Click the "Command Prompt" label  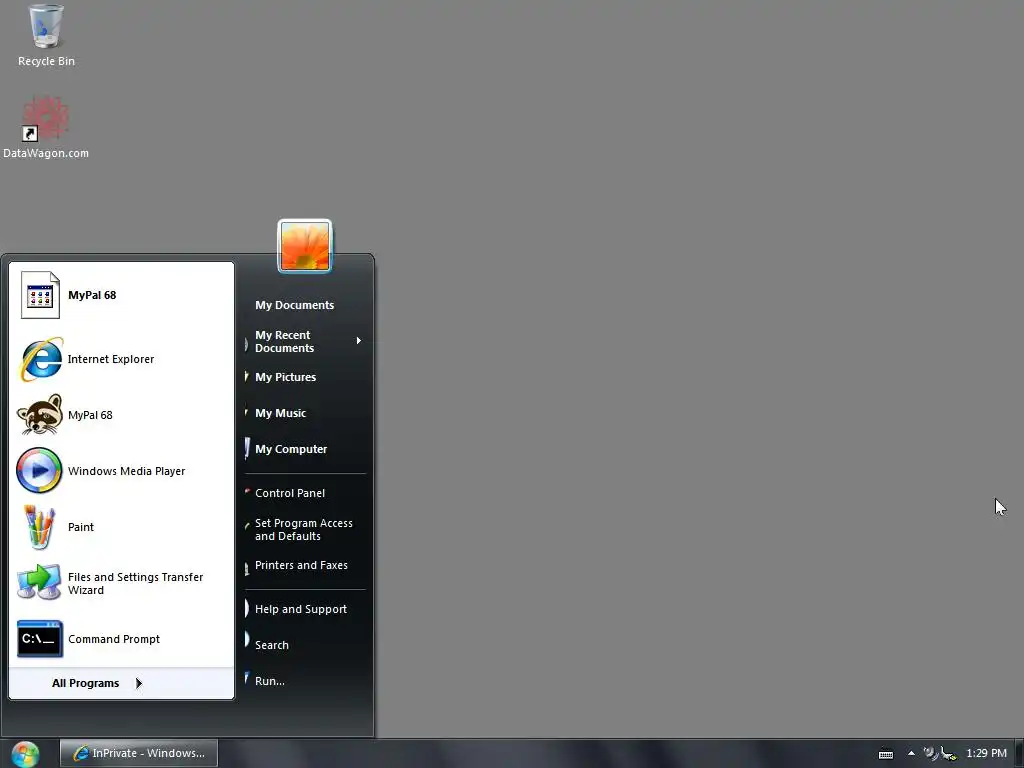114,639
